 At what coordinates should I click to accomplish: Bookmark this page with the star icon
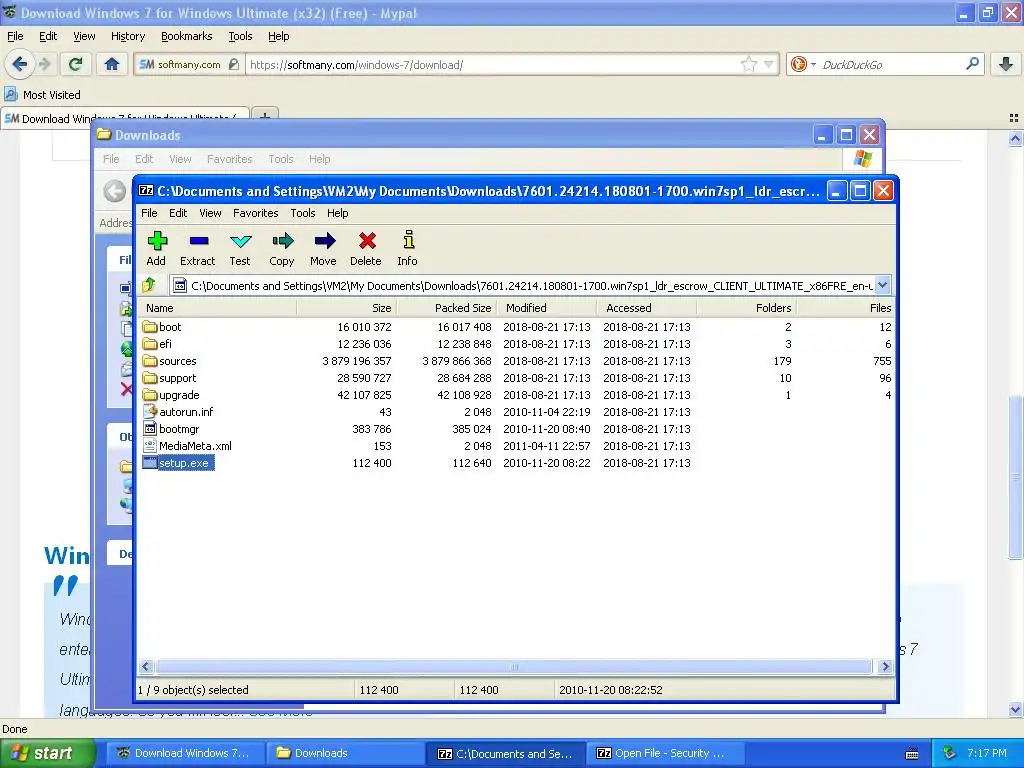click(748, 64)
